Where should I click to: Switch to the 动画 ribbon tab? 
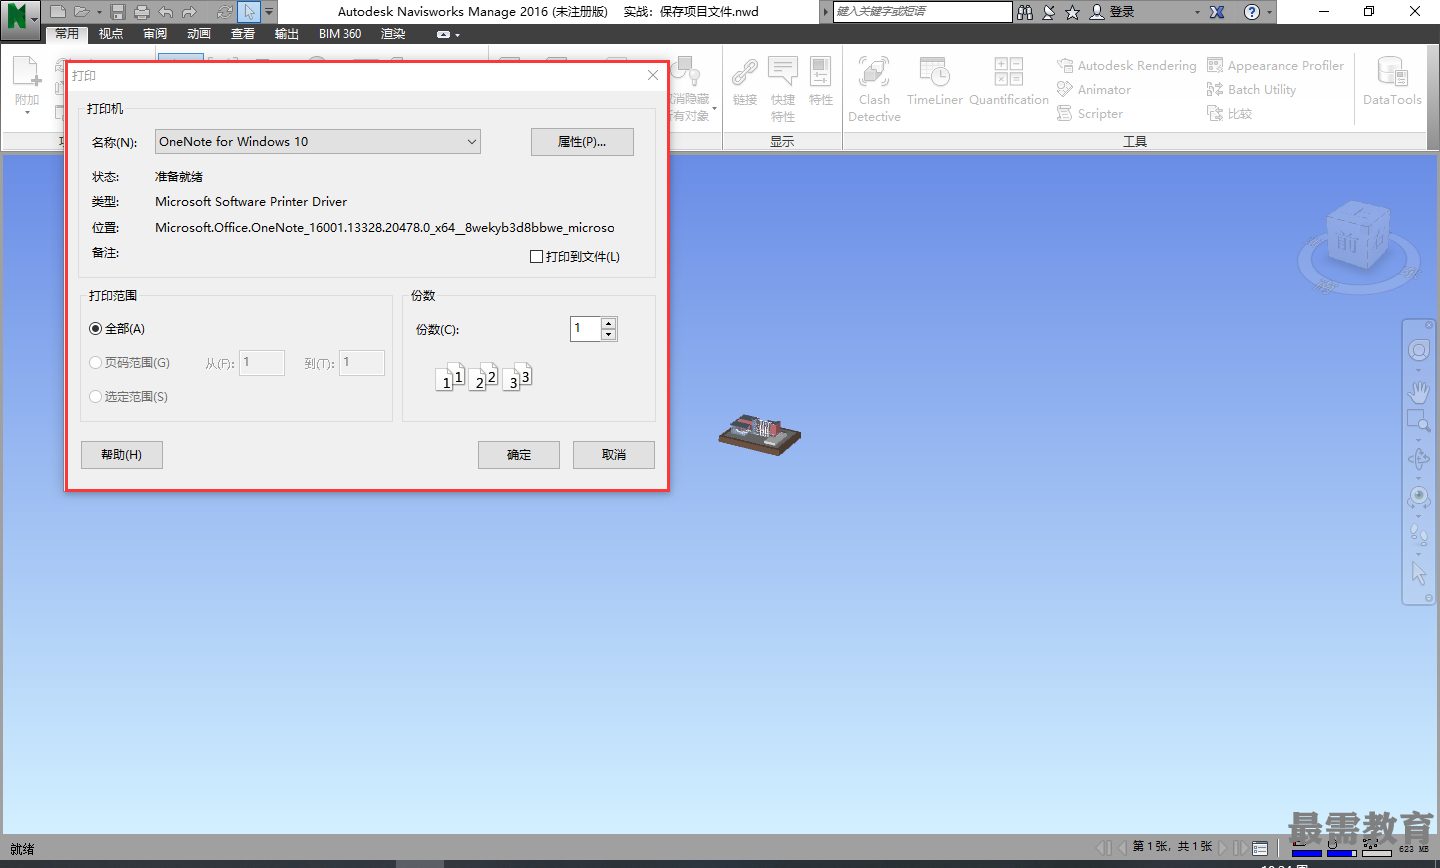(x=199, y=34)
